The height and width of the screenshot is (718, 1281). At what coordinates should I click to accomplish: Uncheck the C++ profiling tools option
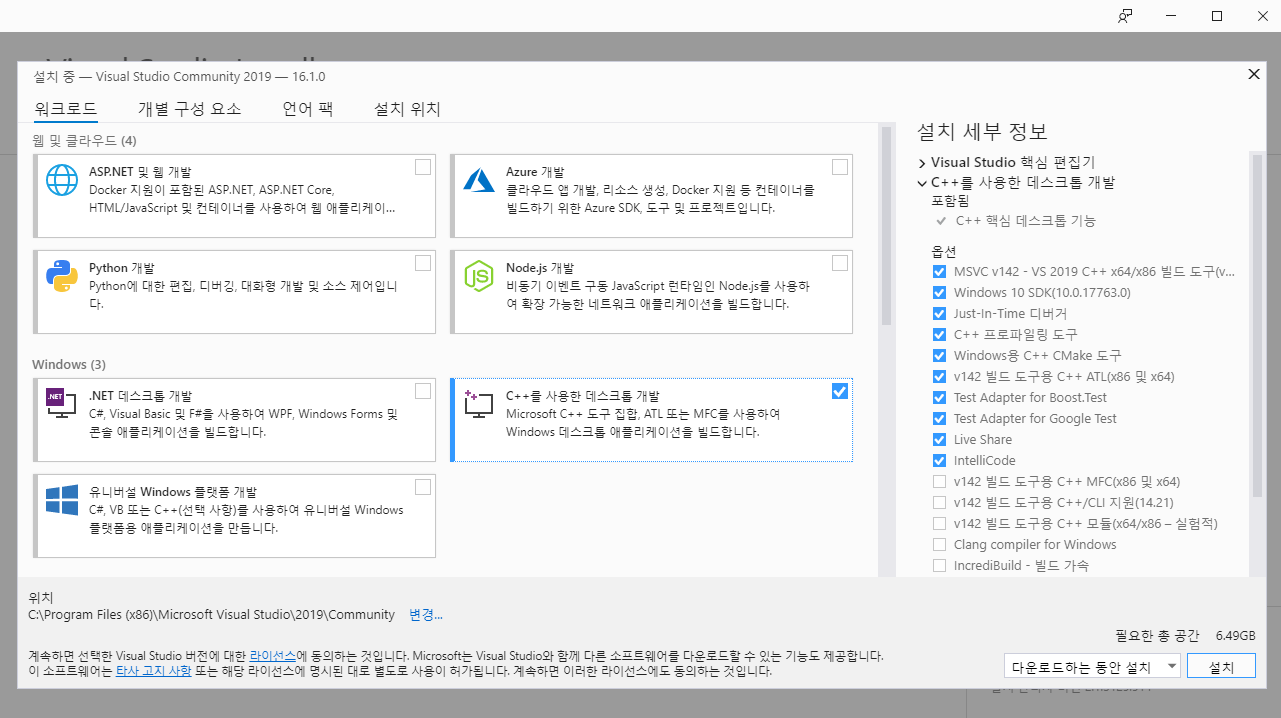tap(939, 335)
